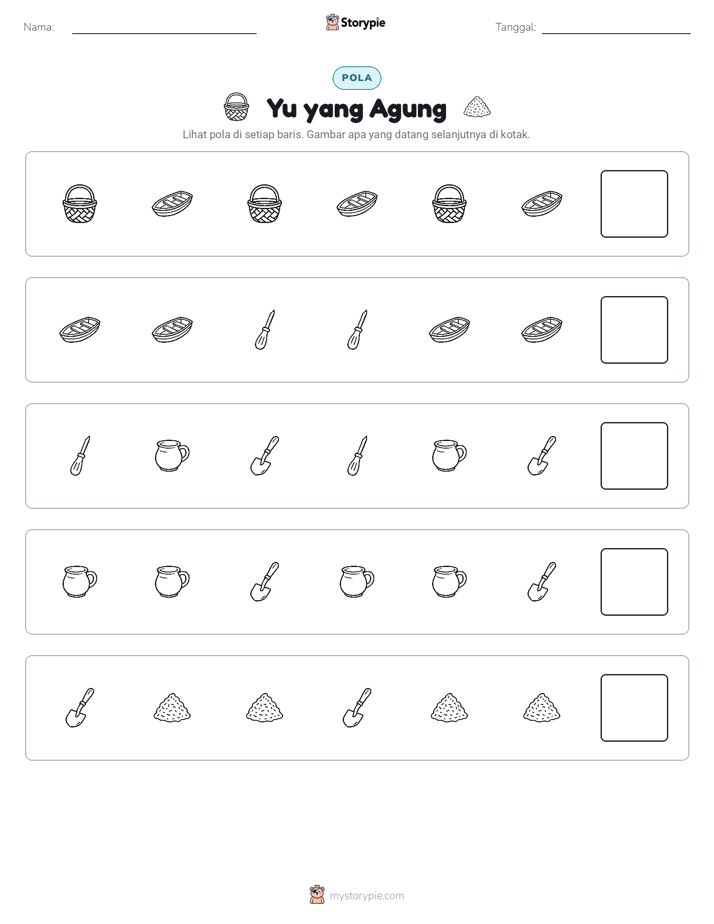Screen dimensions: 714x924
Task: Click the Storypie logo at top
Action: click(355, 23)
